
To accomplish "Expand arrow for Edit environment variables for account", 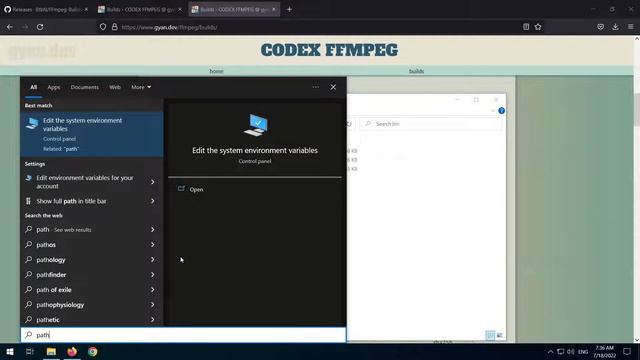I will (x=153, y=182).
